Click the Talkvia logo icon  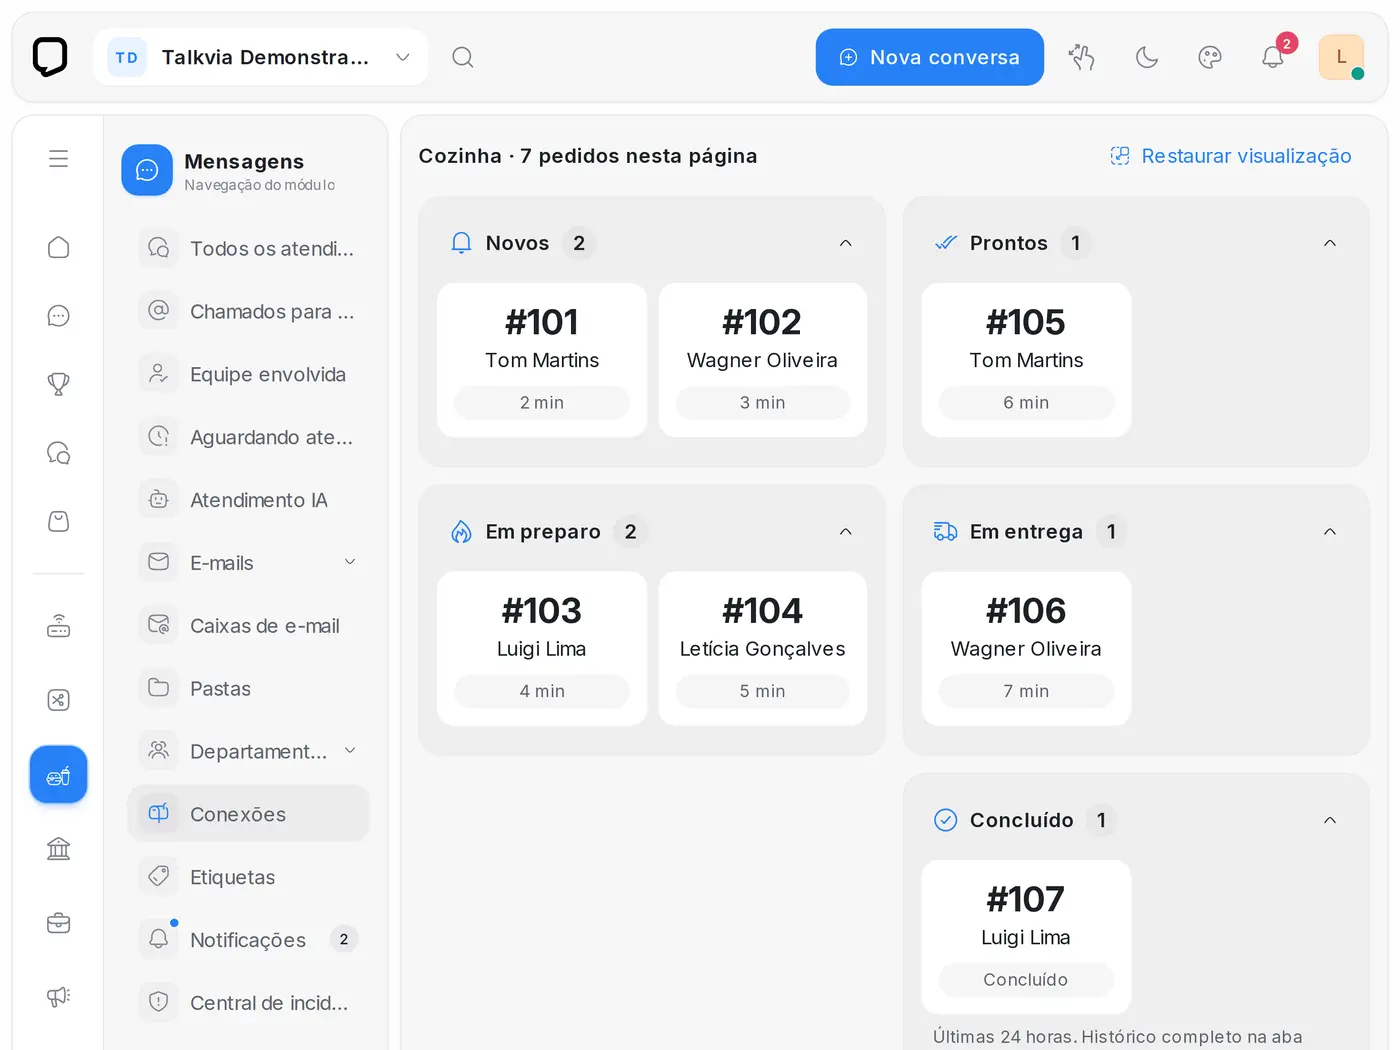tap(50, 57)
